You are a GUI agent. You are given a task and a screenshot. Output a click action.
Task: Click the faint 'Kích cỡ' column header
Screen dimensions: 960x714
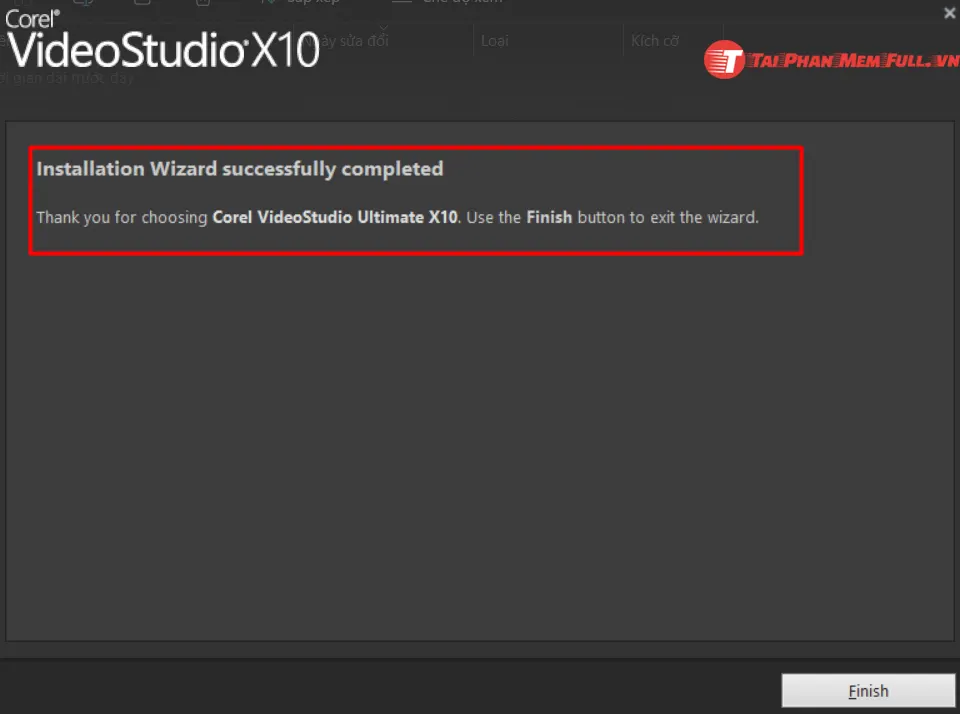tap(655, 41)
